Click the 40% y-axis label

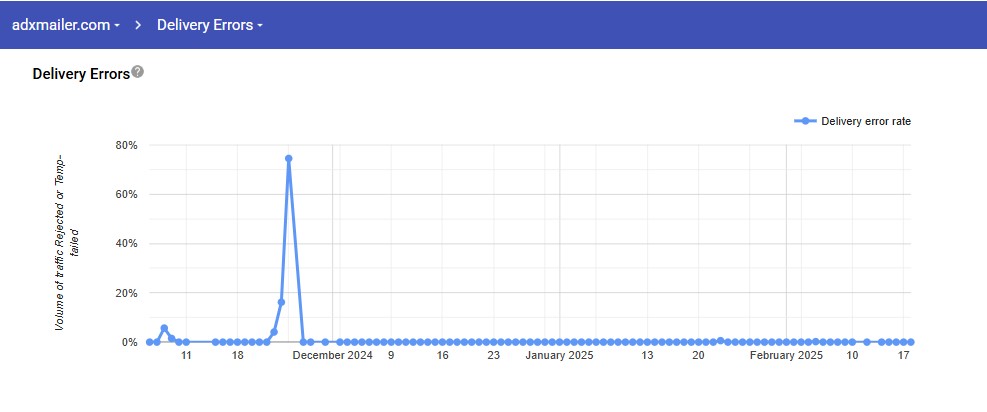[126, 243]
